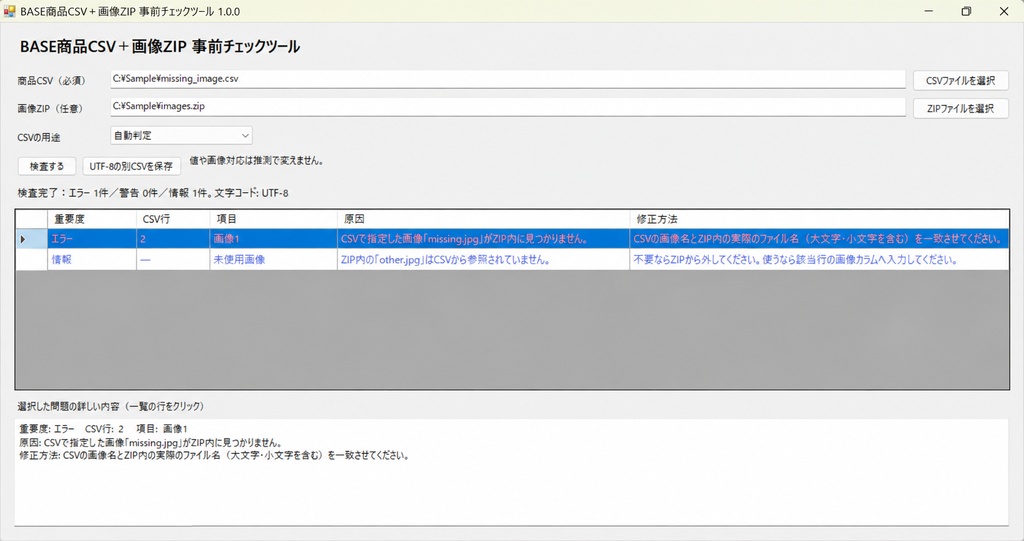Image resolution: width=1024 pixels, height=541 pixels.
Task: Click the 項目 column header
Action: point(274,219)
